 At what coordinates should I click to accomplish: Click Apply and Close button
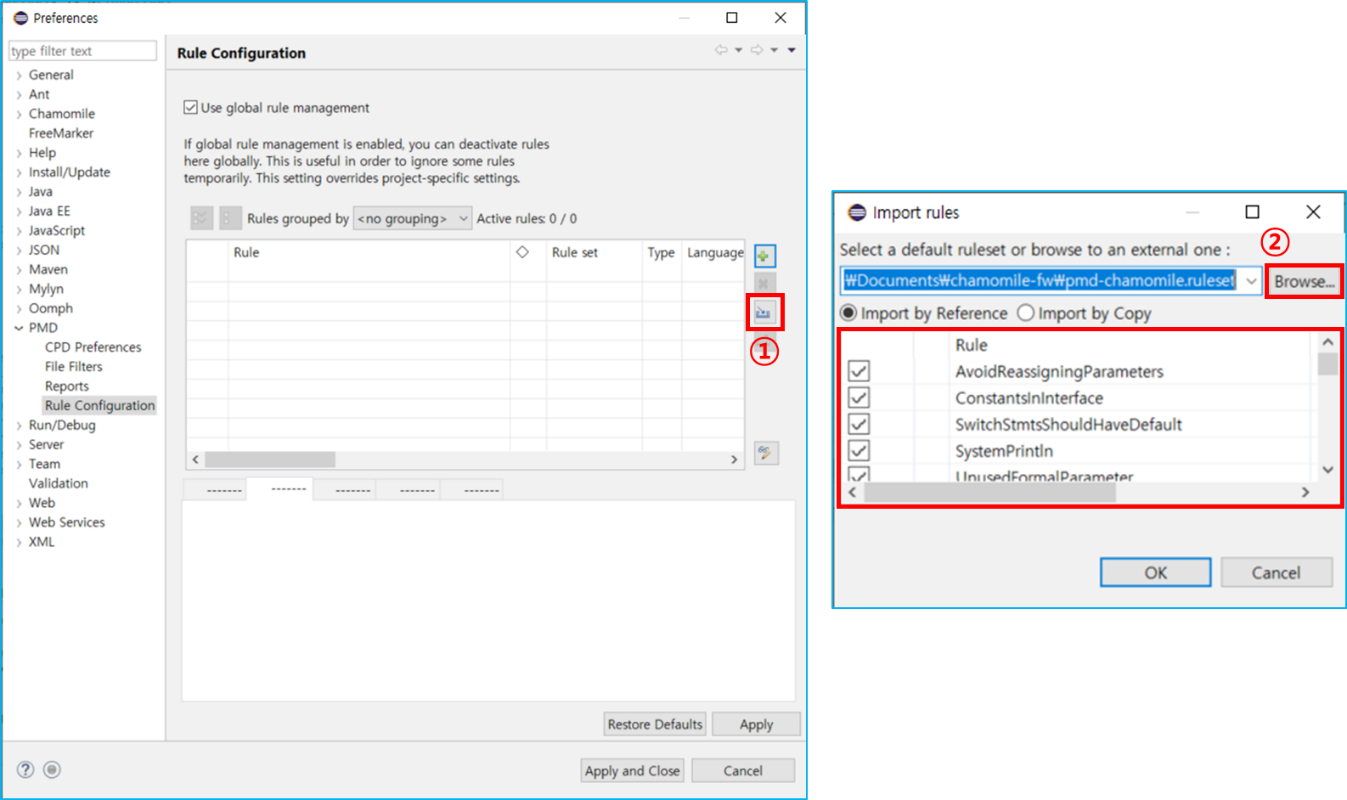[632, 771]
